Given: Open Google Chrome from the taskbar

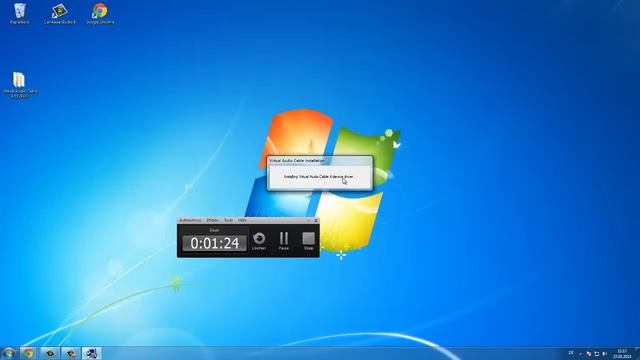Looking at the screenshot, I should click(28, 353).
